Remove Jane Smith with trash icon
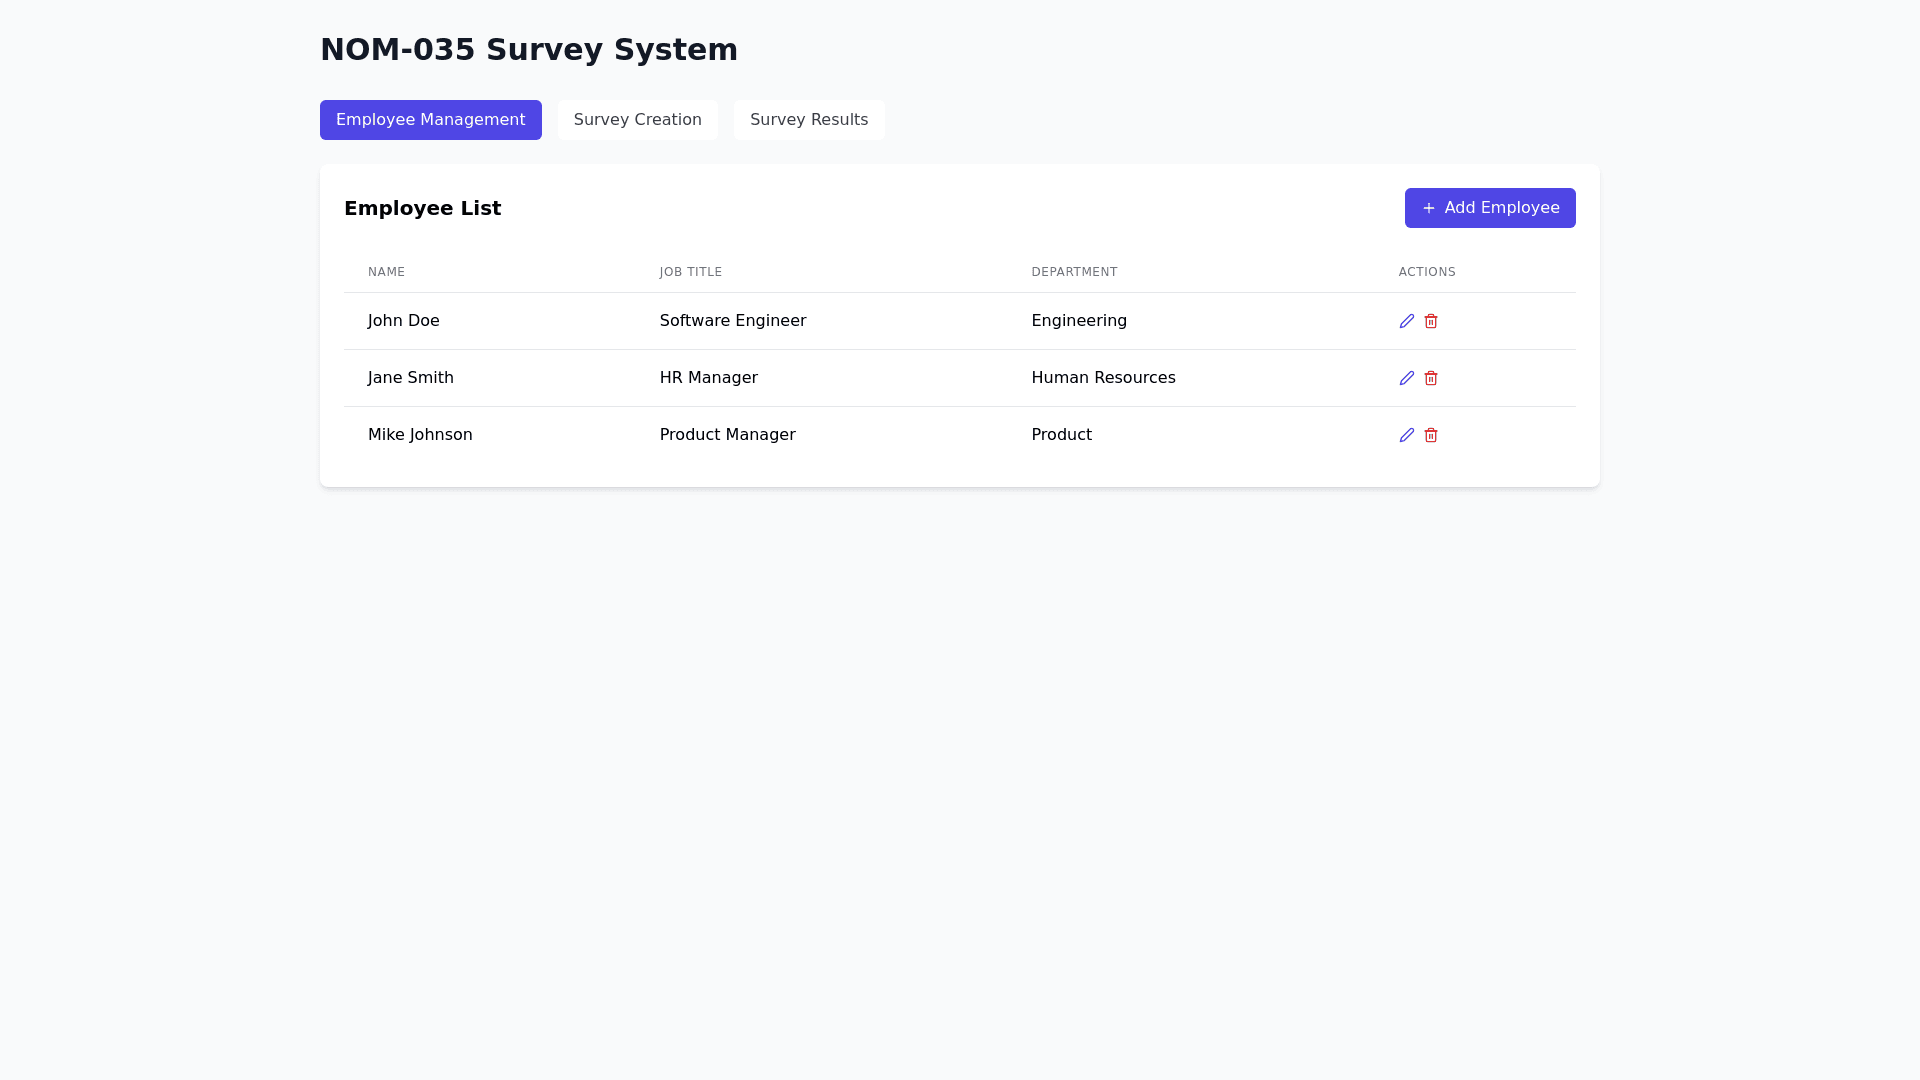The width and height of the screenshot is (1920, 1080). point(1431,378)
